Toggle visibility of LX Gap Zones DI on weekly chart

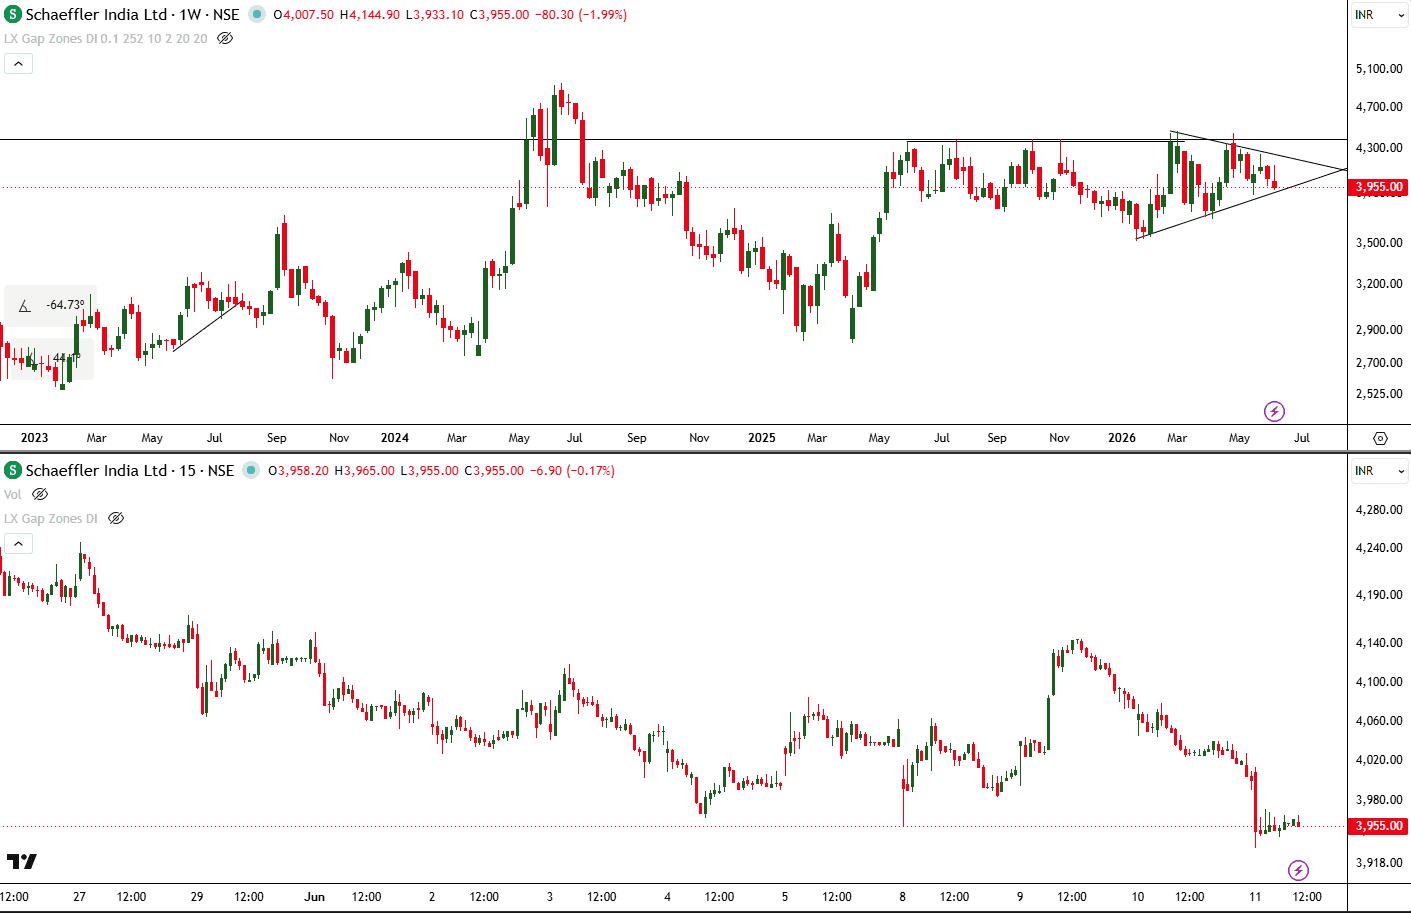(x=225, y=39)
